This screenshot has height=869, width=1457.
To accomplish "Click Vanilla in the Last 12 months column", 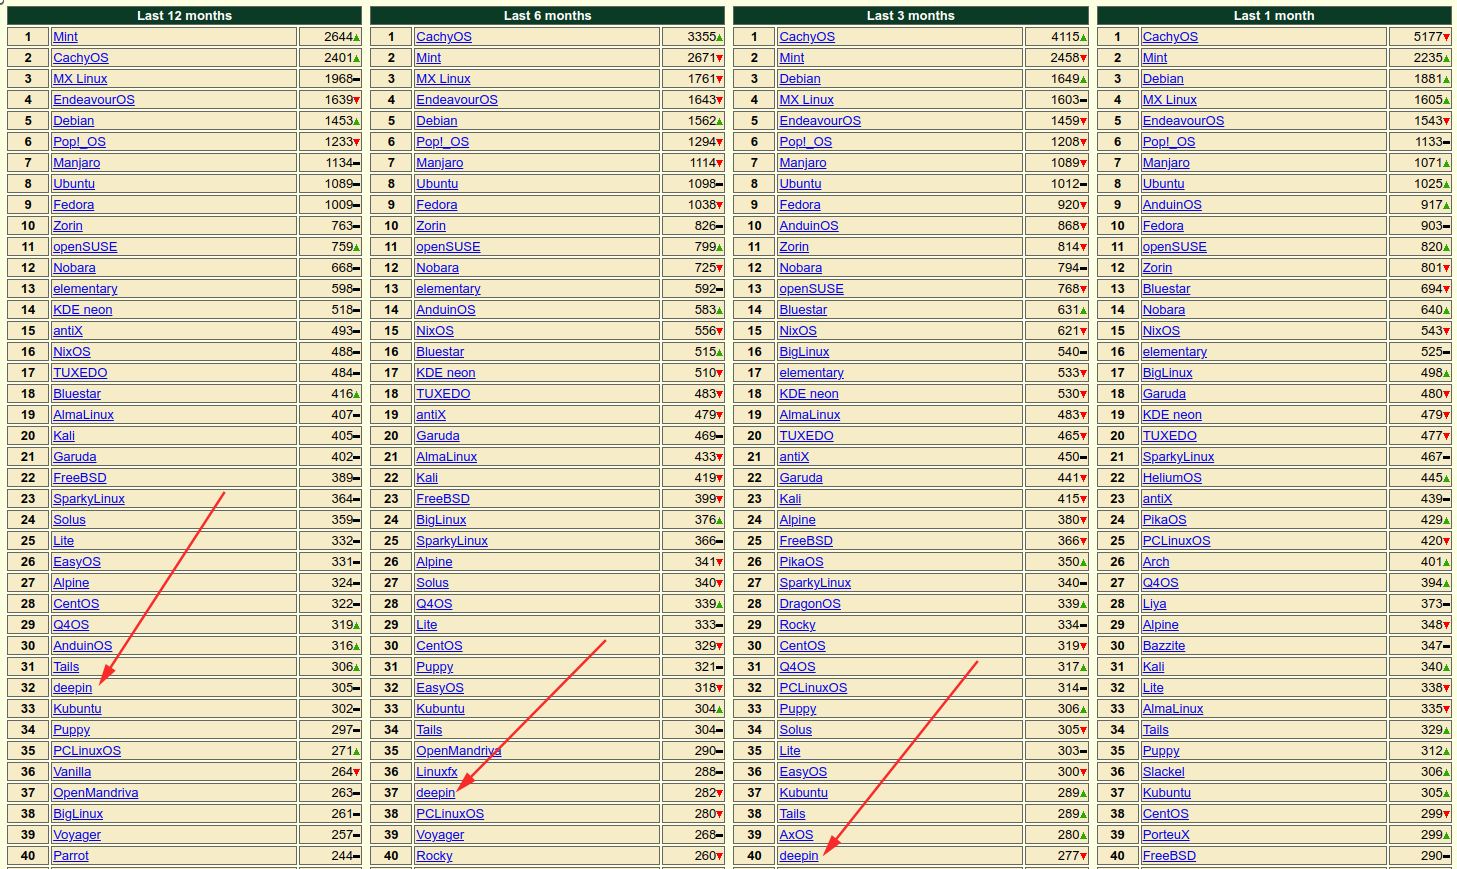I will [x=71, y=772].
